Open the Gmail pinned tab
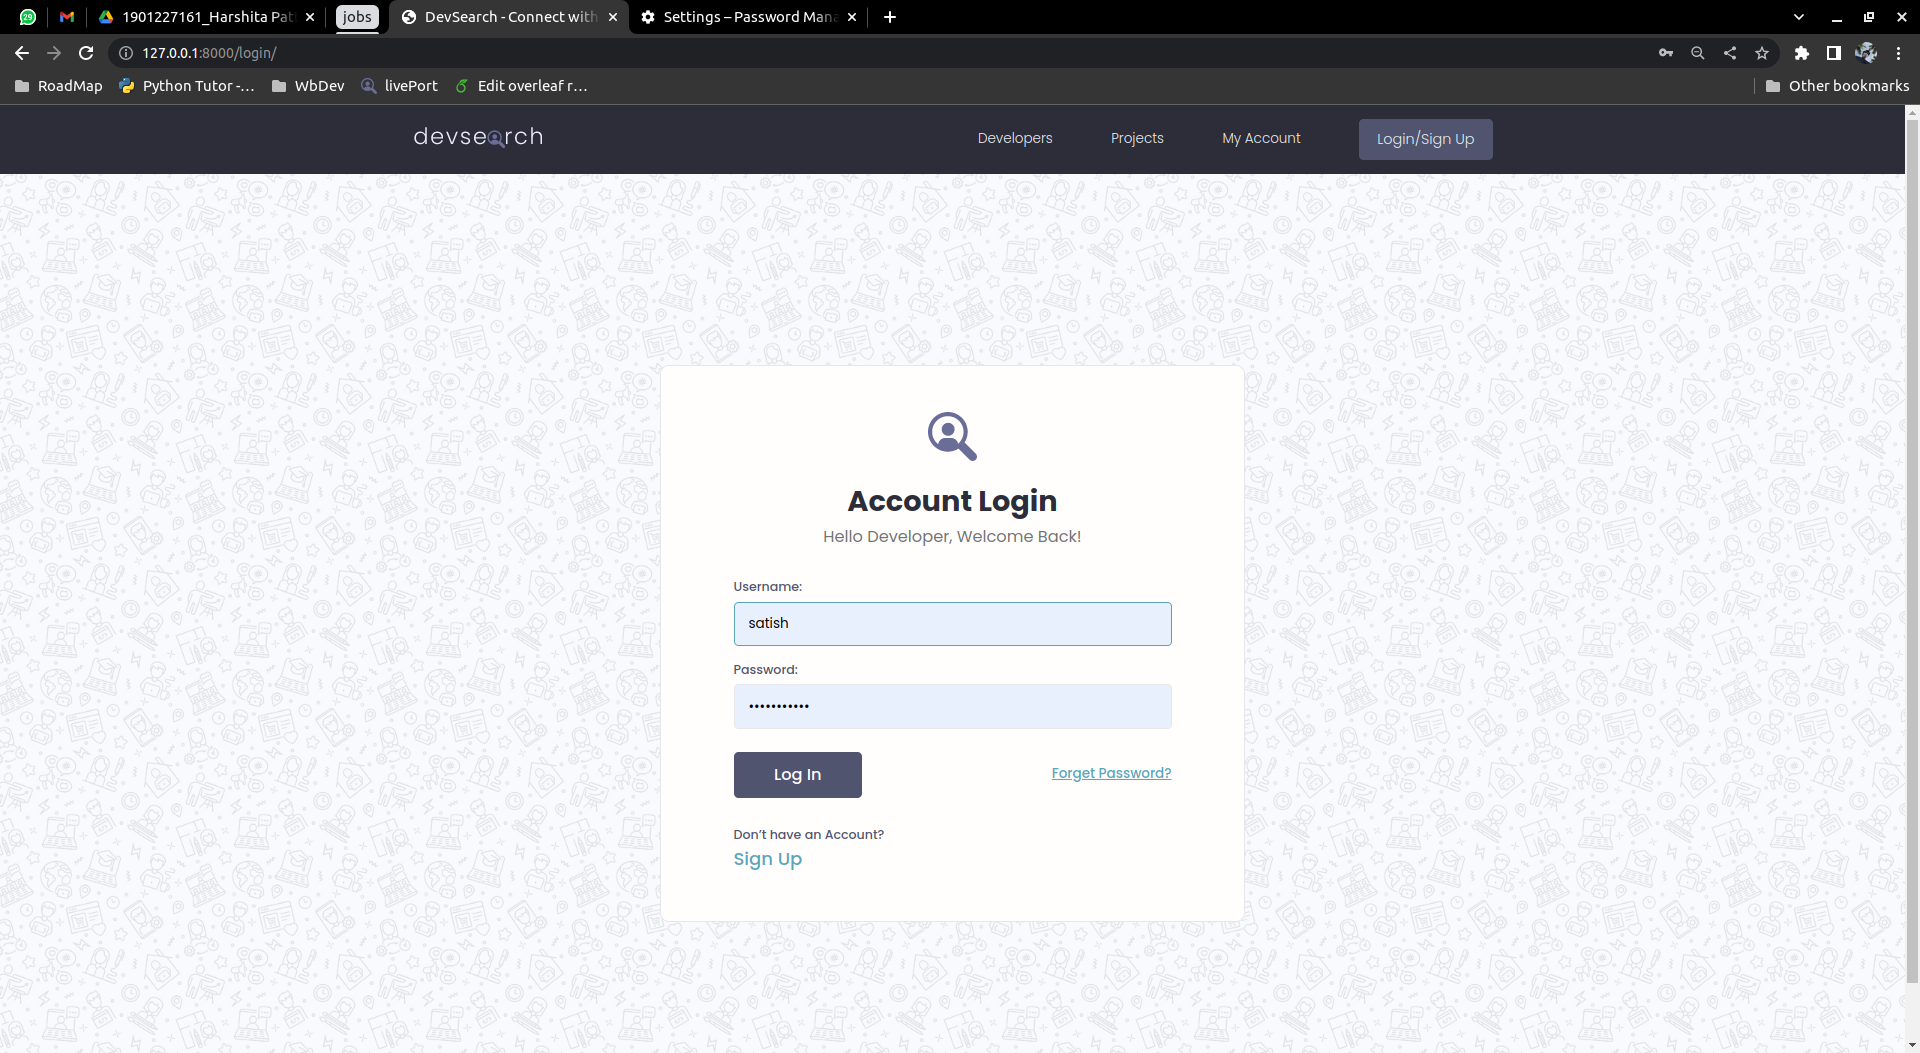 pos(66,17)
